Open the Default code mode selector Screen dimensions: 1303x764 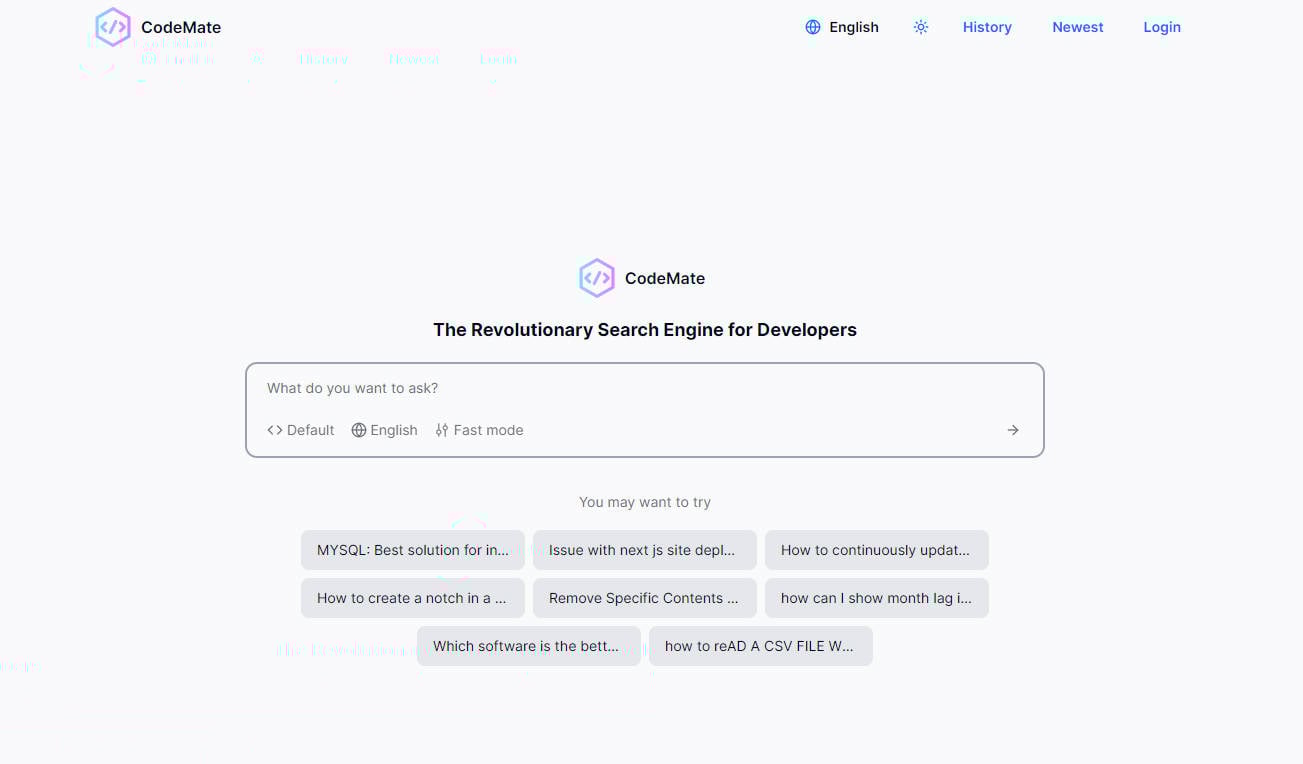(301, 430)
